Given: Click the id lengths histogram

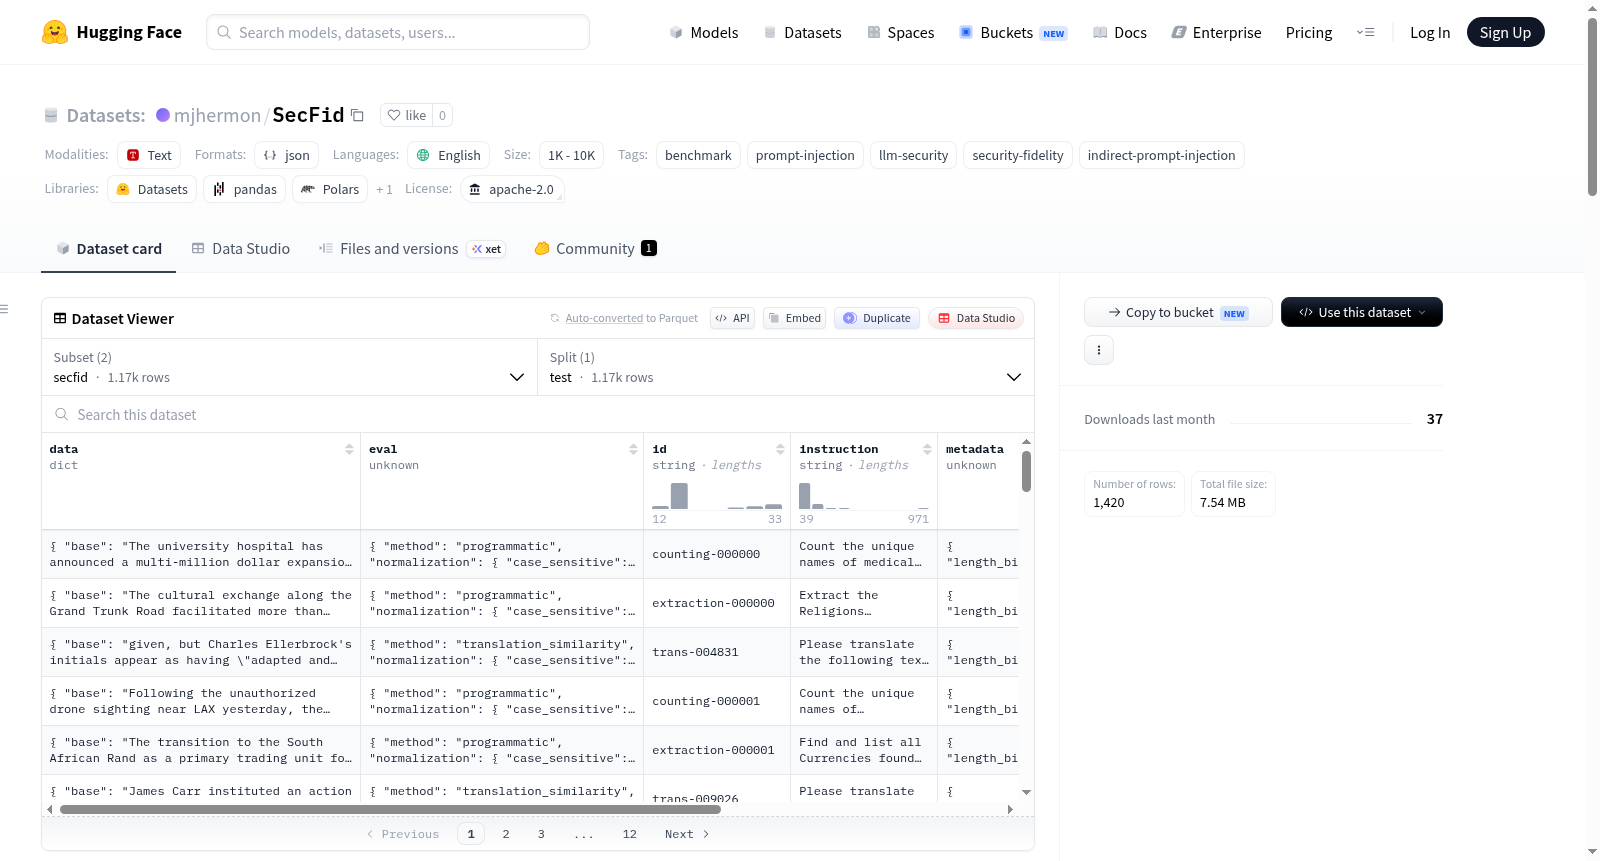Looking at the screenshot, I should [717, 496].
